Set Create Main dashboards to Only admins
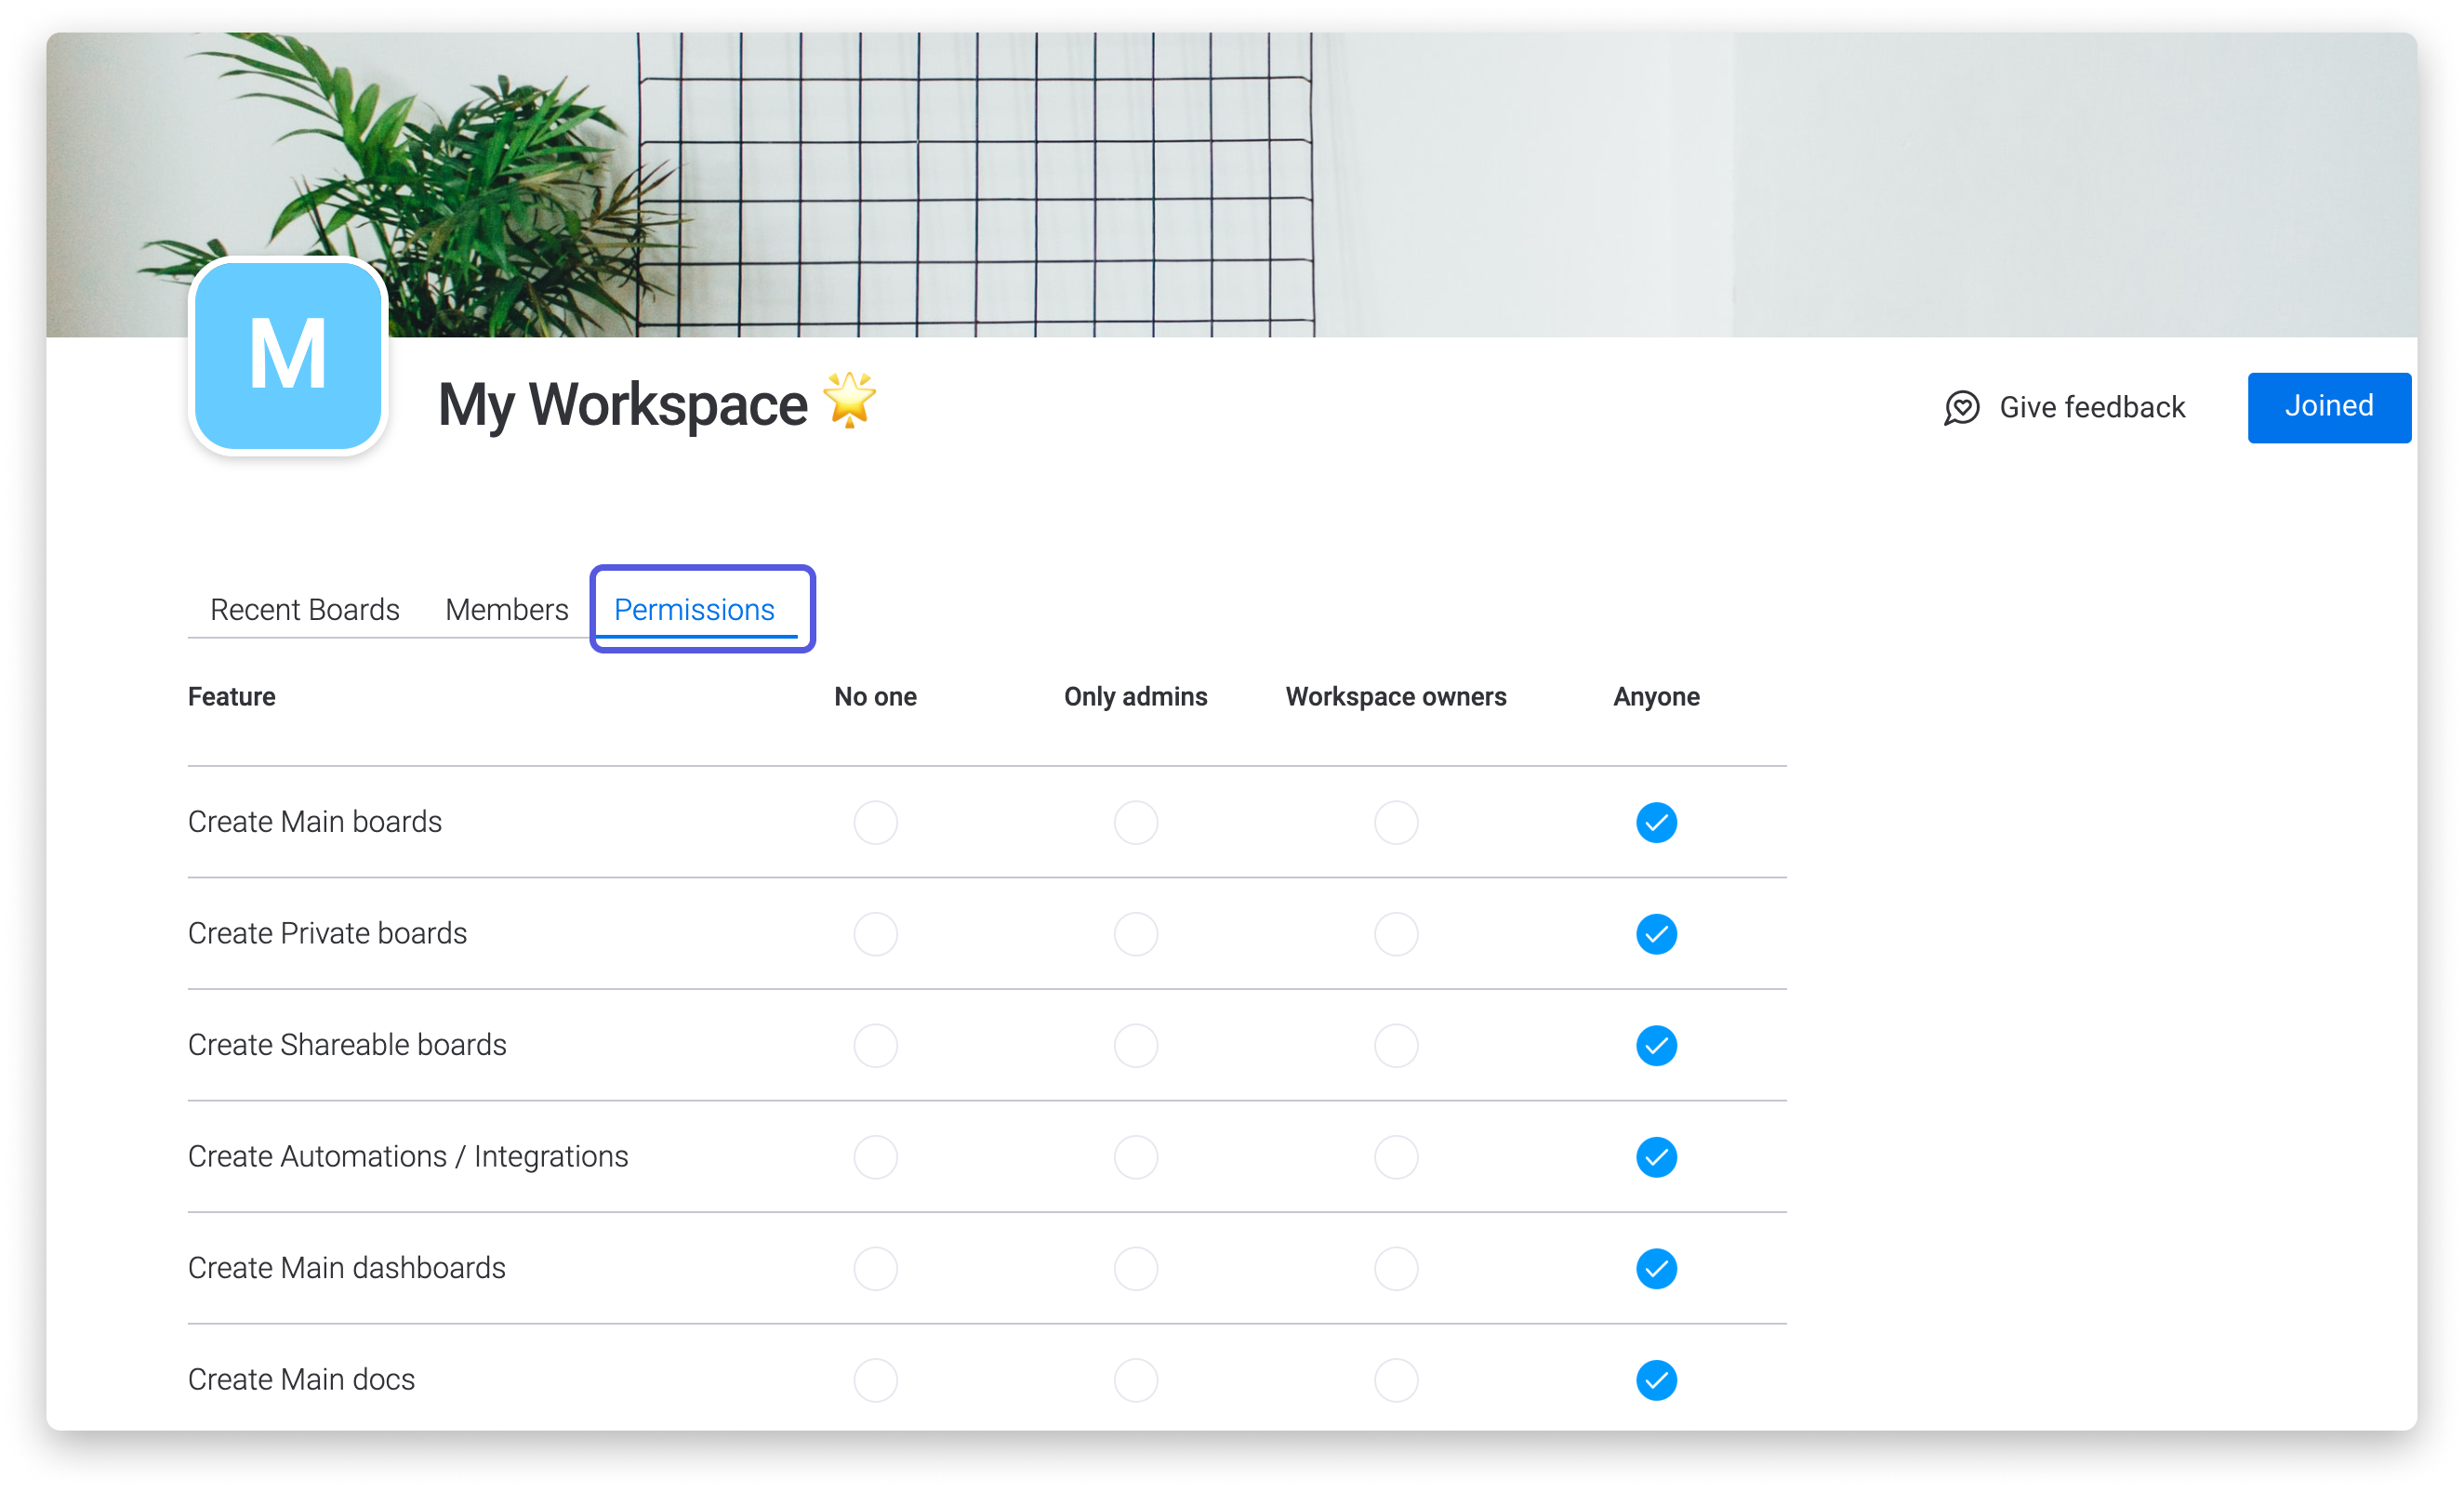Image resolution: width=2464 pixels, height=1491 pixels. click(x=1135, y=1268)
